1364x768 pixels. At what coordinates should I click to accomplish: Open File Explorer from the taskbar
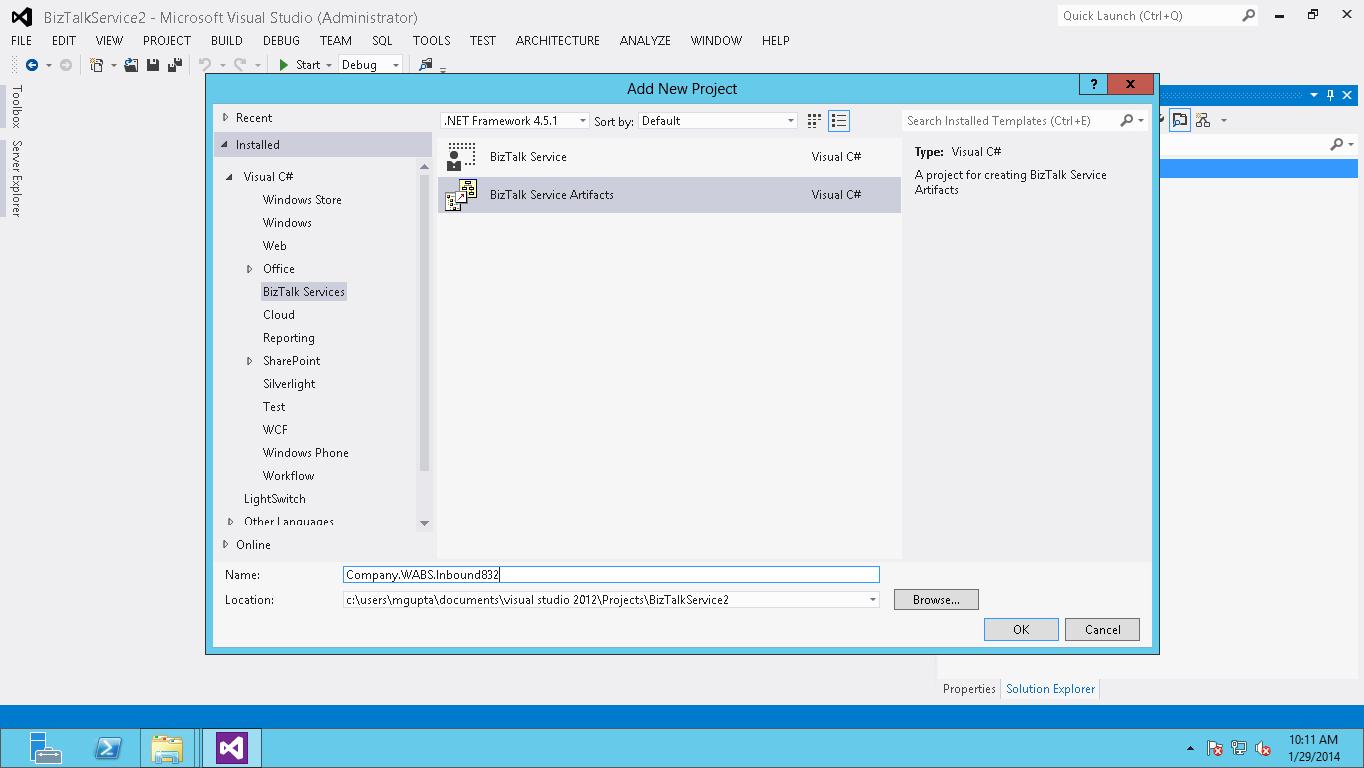coord(168,748)
